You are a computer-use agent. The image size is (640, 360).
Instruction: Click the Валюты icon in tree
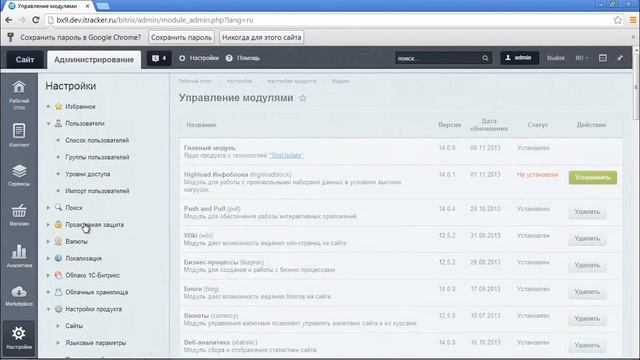(58, 241)
